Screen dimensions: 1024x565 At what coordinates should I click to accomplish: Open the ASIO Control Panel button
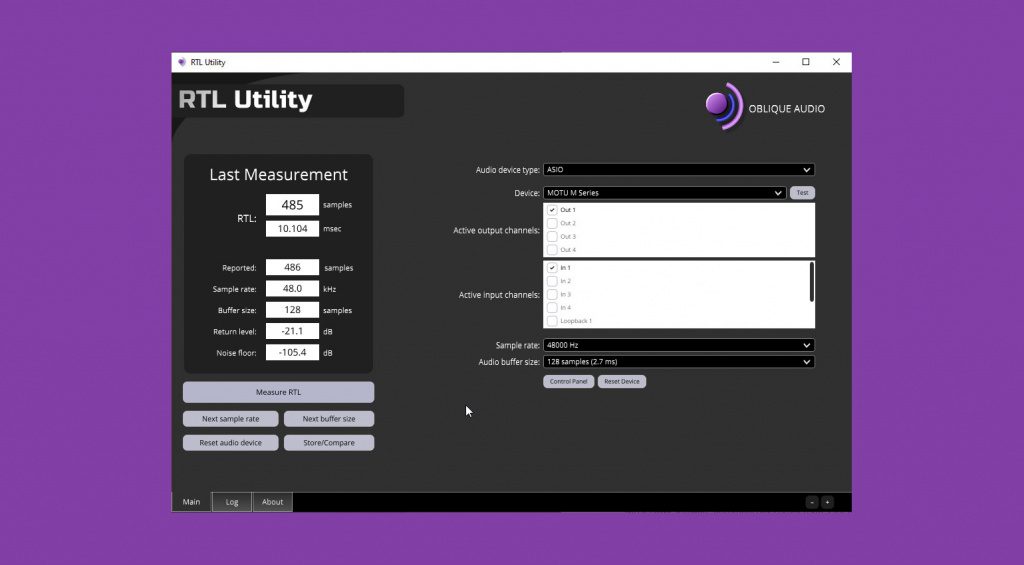568,381
